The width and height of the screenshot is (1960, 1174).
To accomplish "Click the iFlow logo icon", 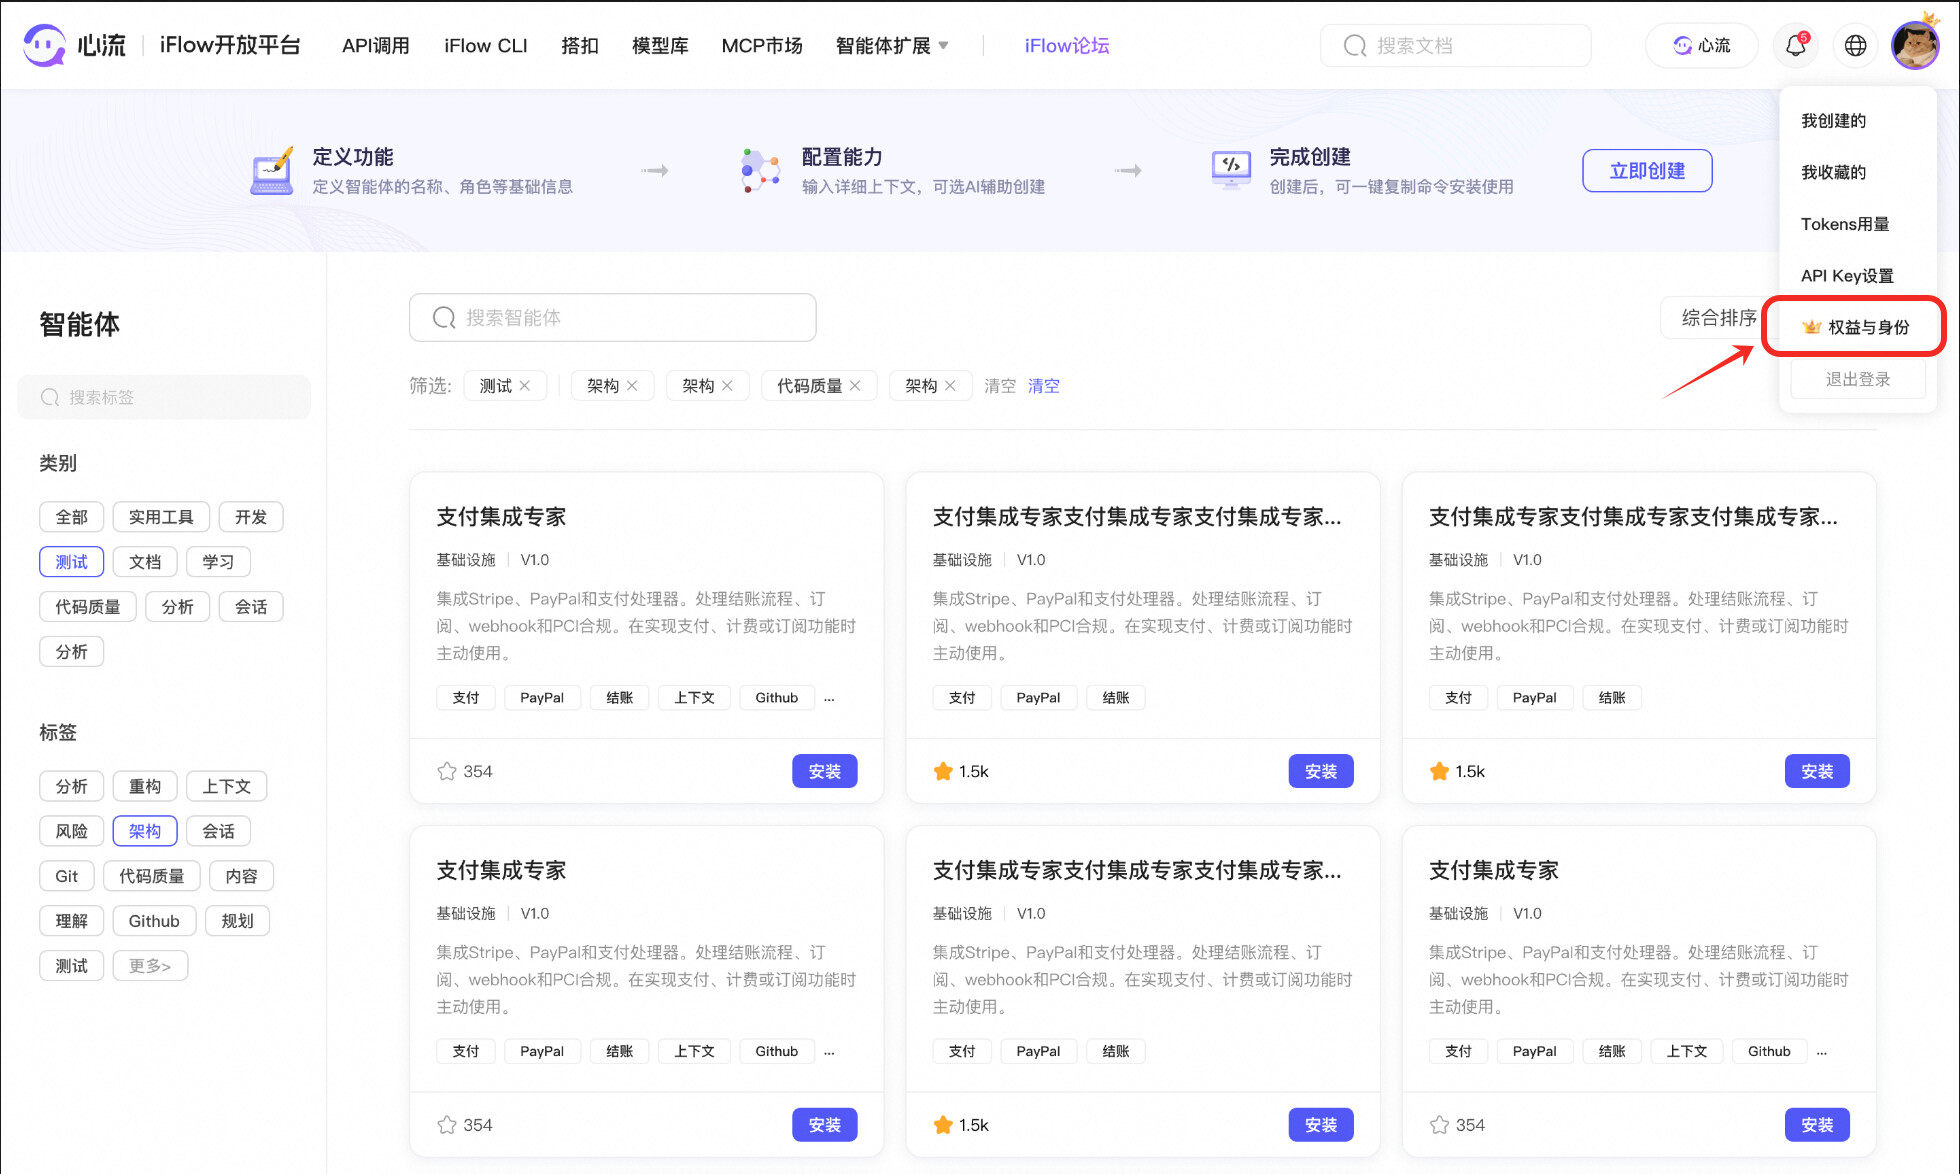I will coord(44,45).
